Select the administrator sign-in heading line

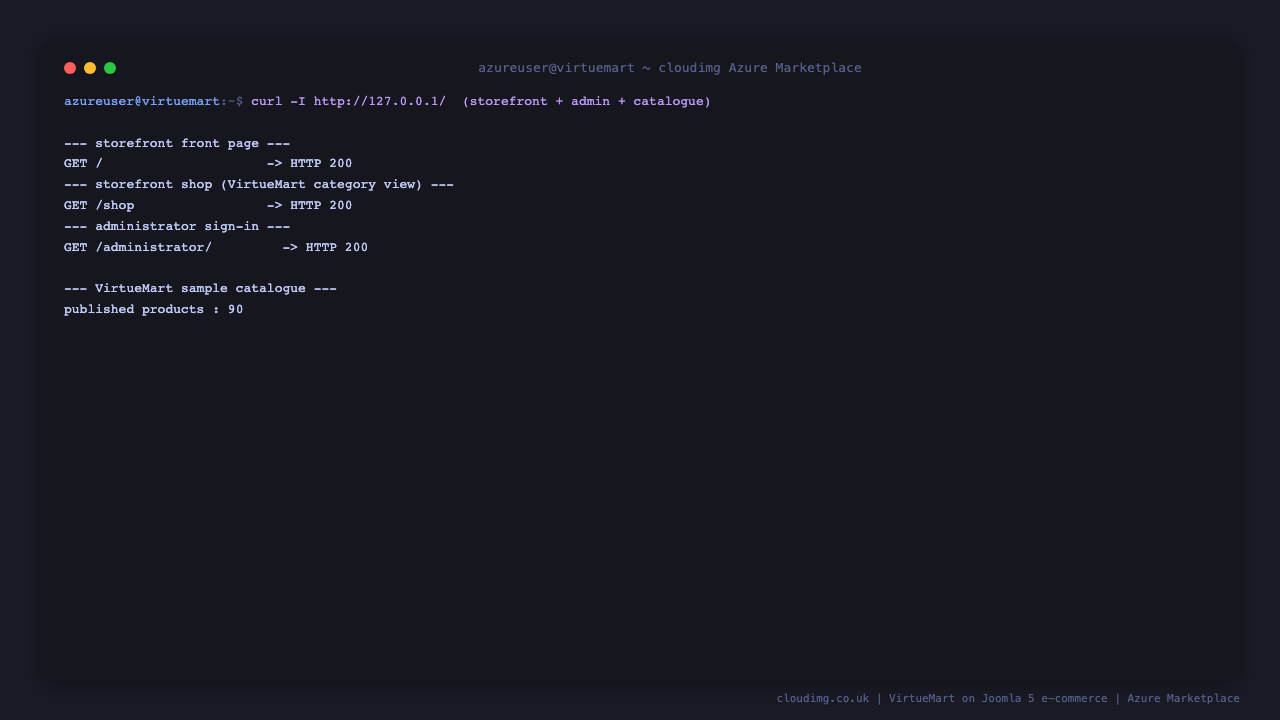(x=177, y=227)
